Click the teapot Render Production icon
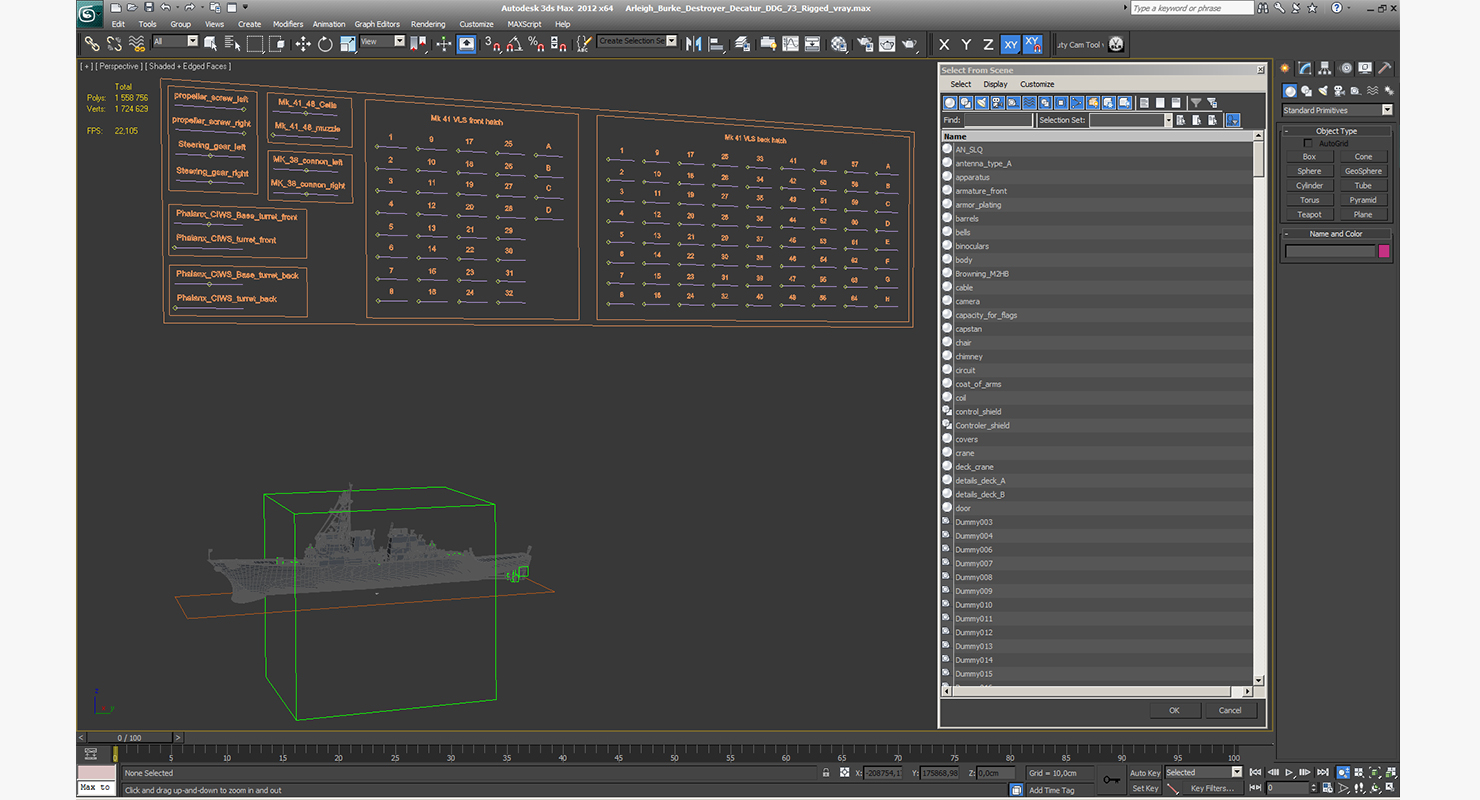 [x=909, y=44]
